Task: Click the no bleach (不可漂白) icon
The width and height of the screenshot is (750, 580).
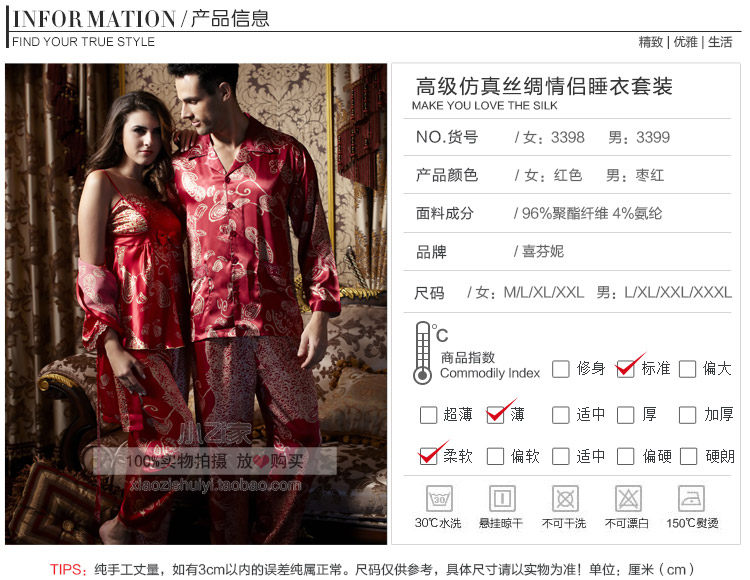Action: tap(628, 499)
